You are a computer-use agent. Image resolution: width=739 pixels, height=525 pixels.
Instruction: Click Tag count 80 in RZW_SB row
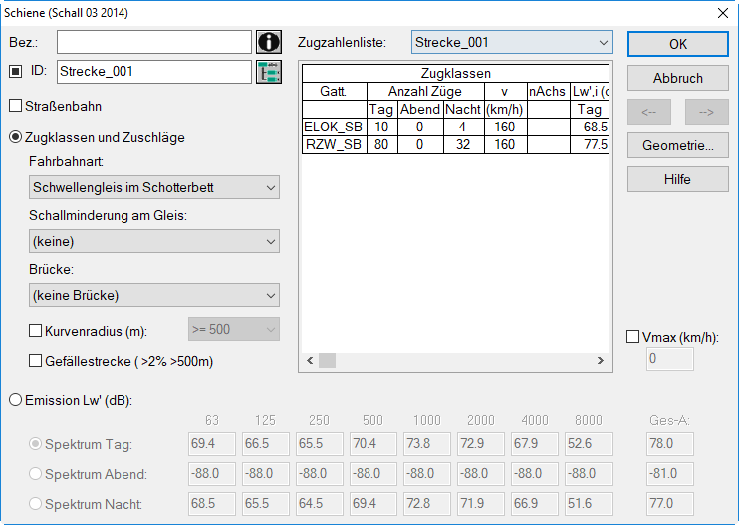[382, 144]
